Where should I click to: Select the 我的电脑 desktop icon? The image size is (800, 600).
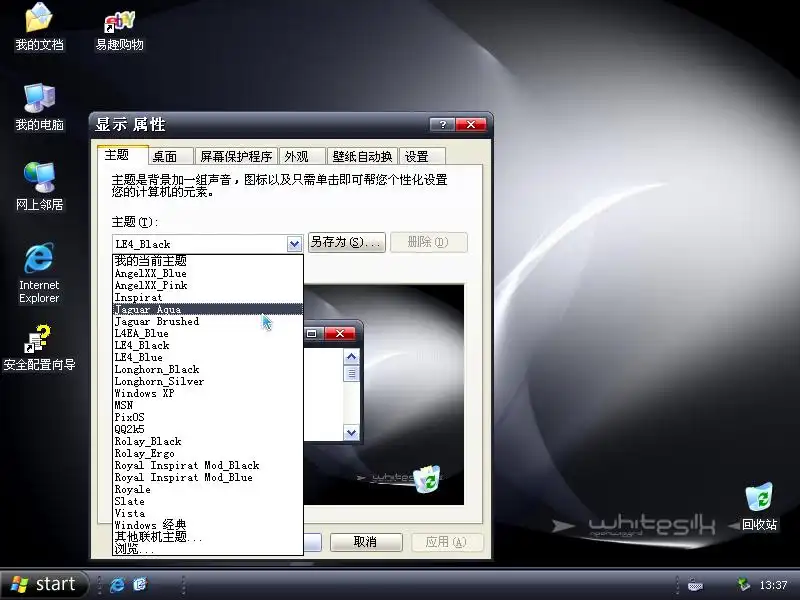(x=39, y=107)
